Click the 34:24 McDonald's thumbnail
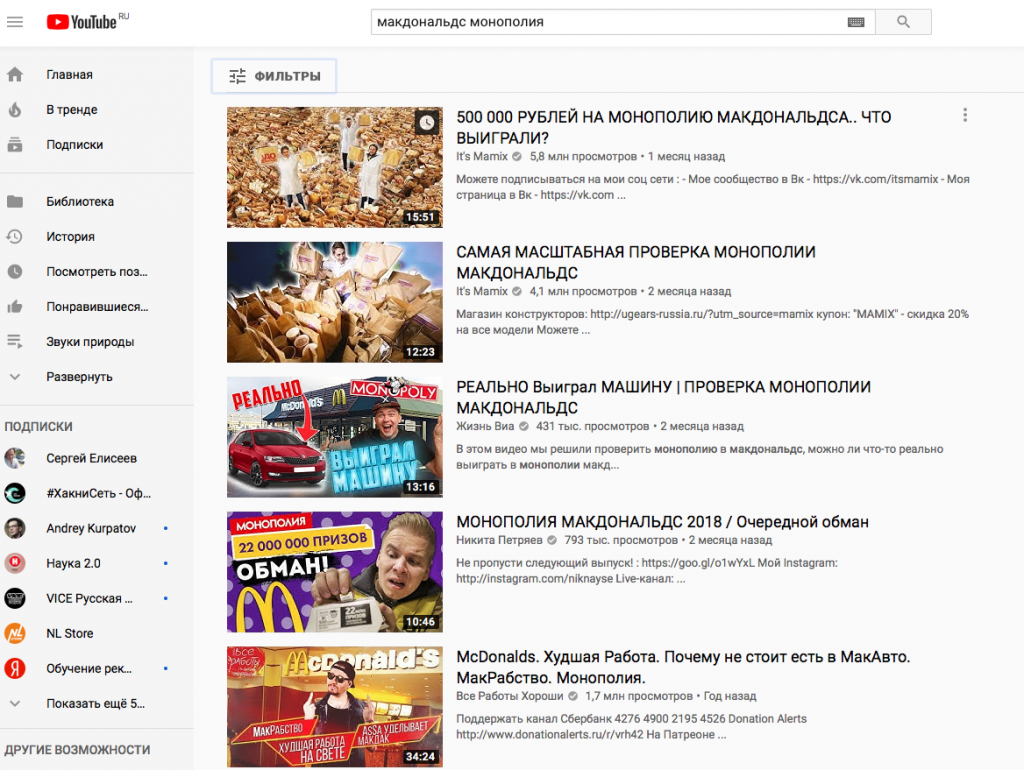1024x770 pixels. click(x=334, y=707)
